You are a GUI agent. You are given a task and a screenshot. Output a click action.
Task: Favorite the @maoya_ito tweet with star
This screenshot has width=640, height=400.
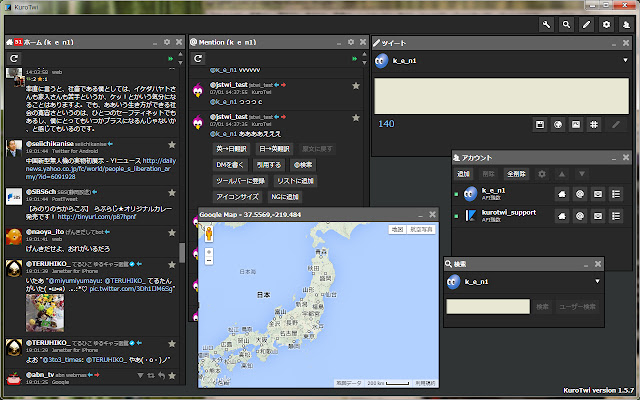click(x=173, y=232)
